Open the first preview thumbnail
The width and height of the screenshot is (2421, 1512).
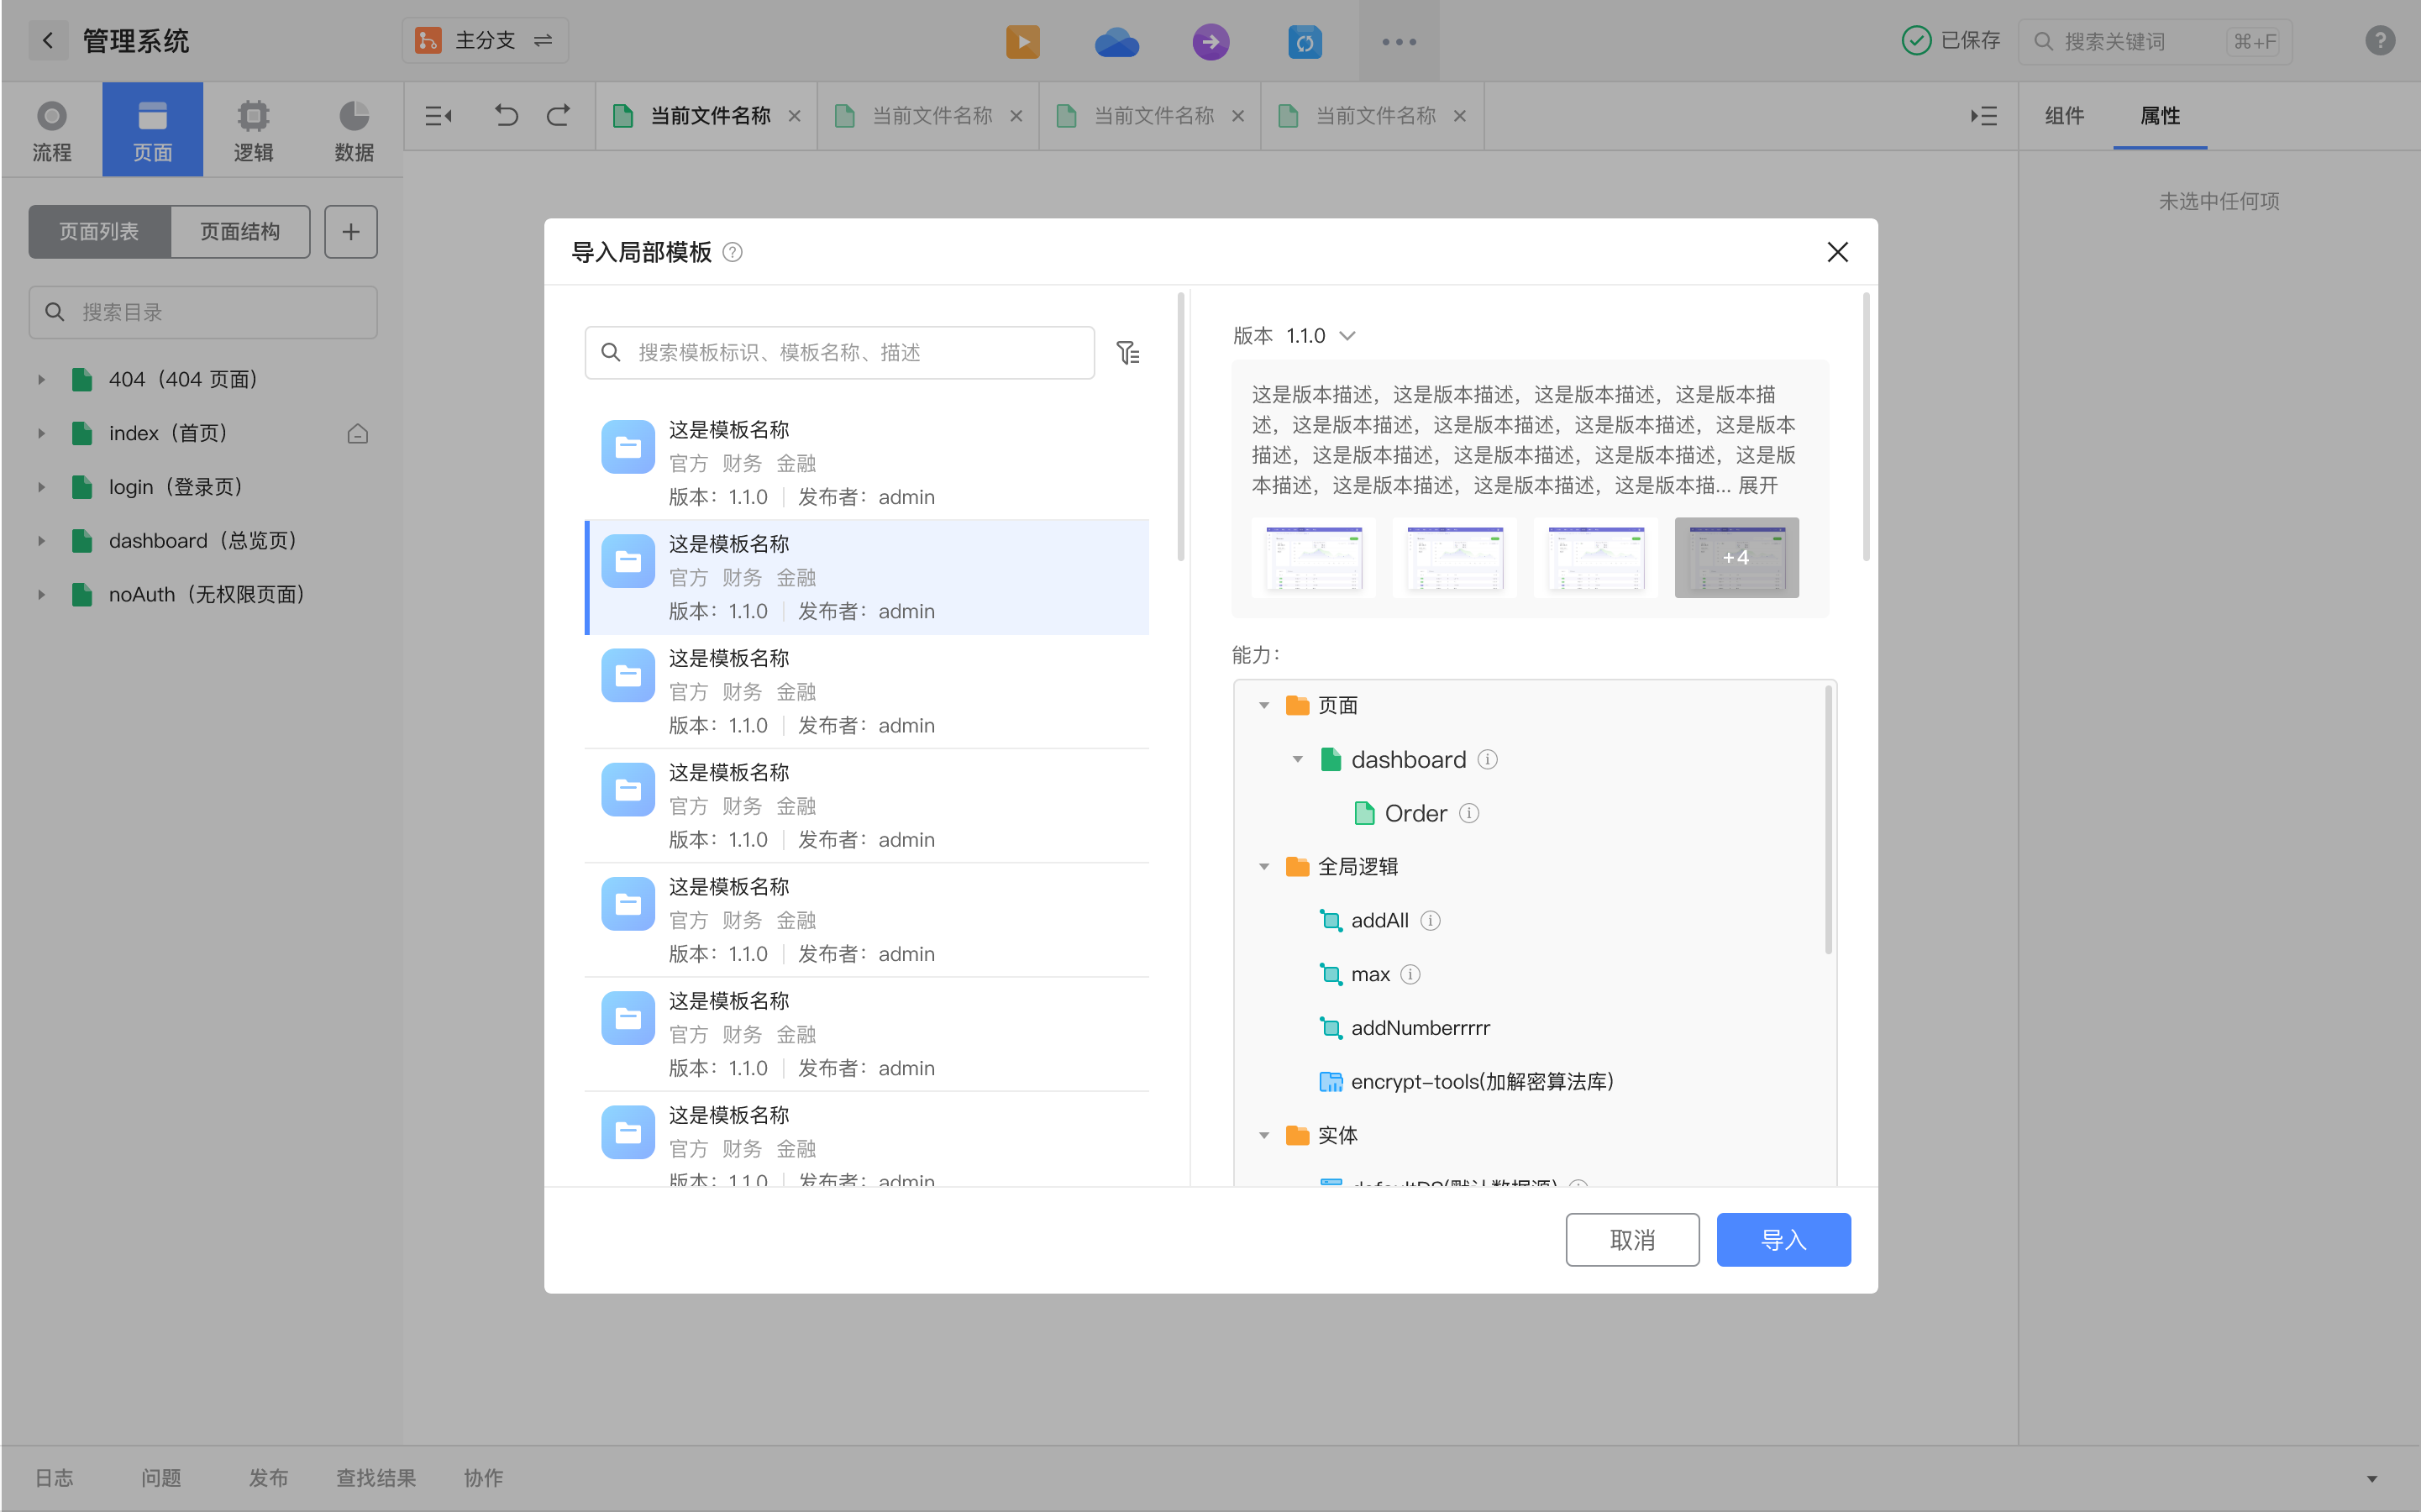pos(1312,557)
